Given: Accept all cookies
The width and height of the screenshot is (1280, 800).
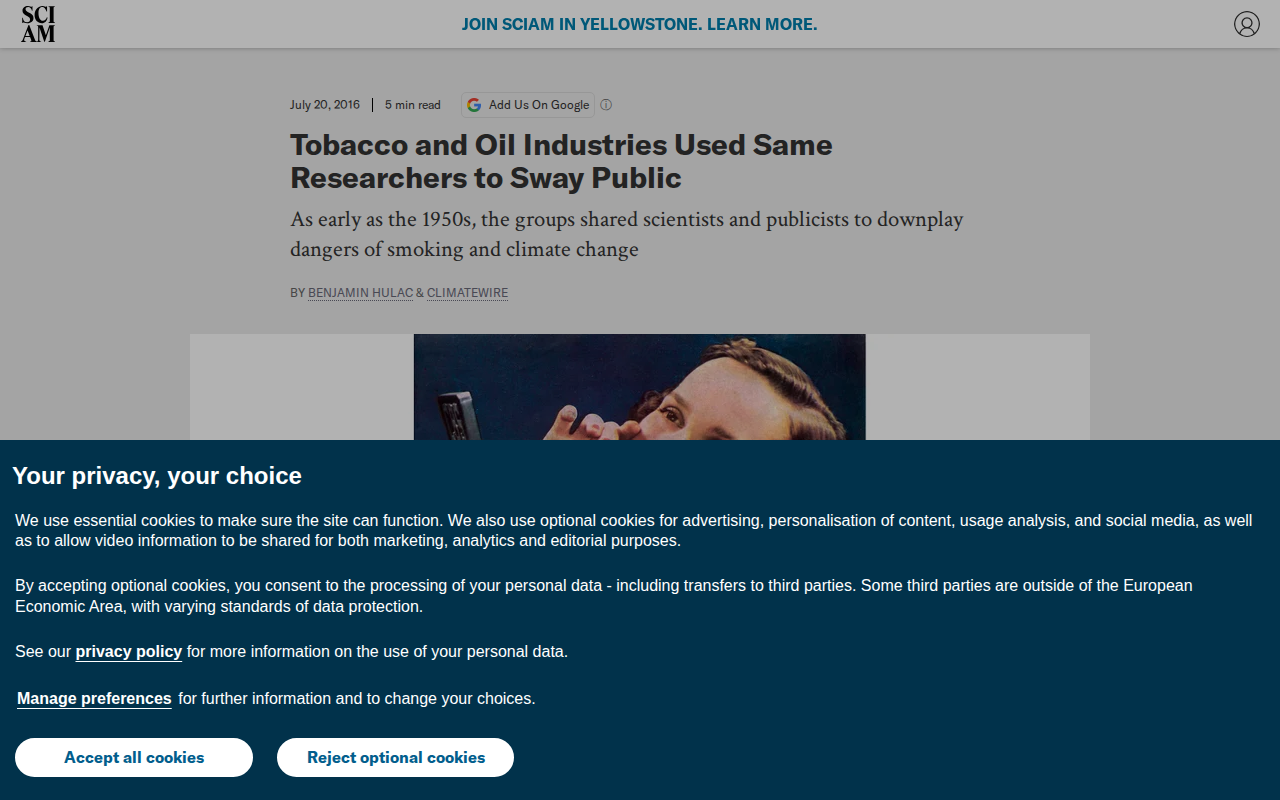Looking at the screenshot, I should 134,757.
